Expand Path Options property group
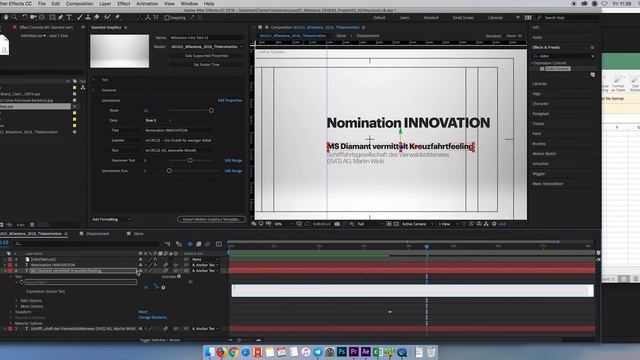The height and width of the screenshot is (360, 640). tap(17, 301)
